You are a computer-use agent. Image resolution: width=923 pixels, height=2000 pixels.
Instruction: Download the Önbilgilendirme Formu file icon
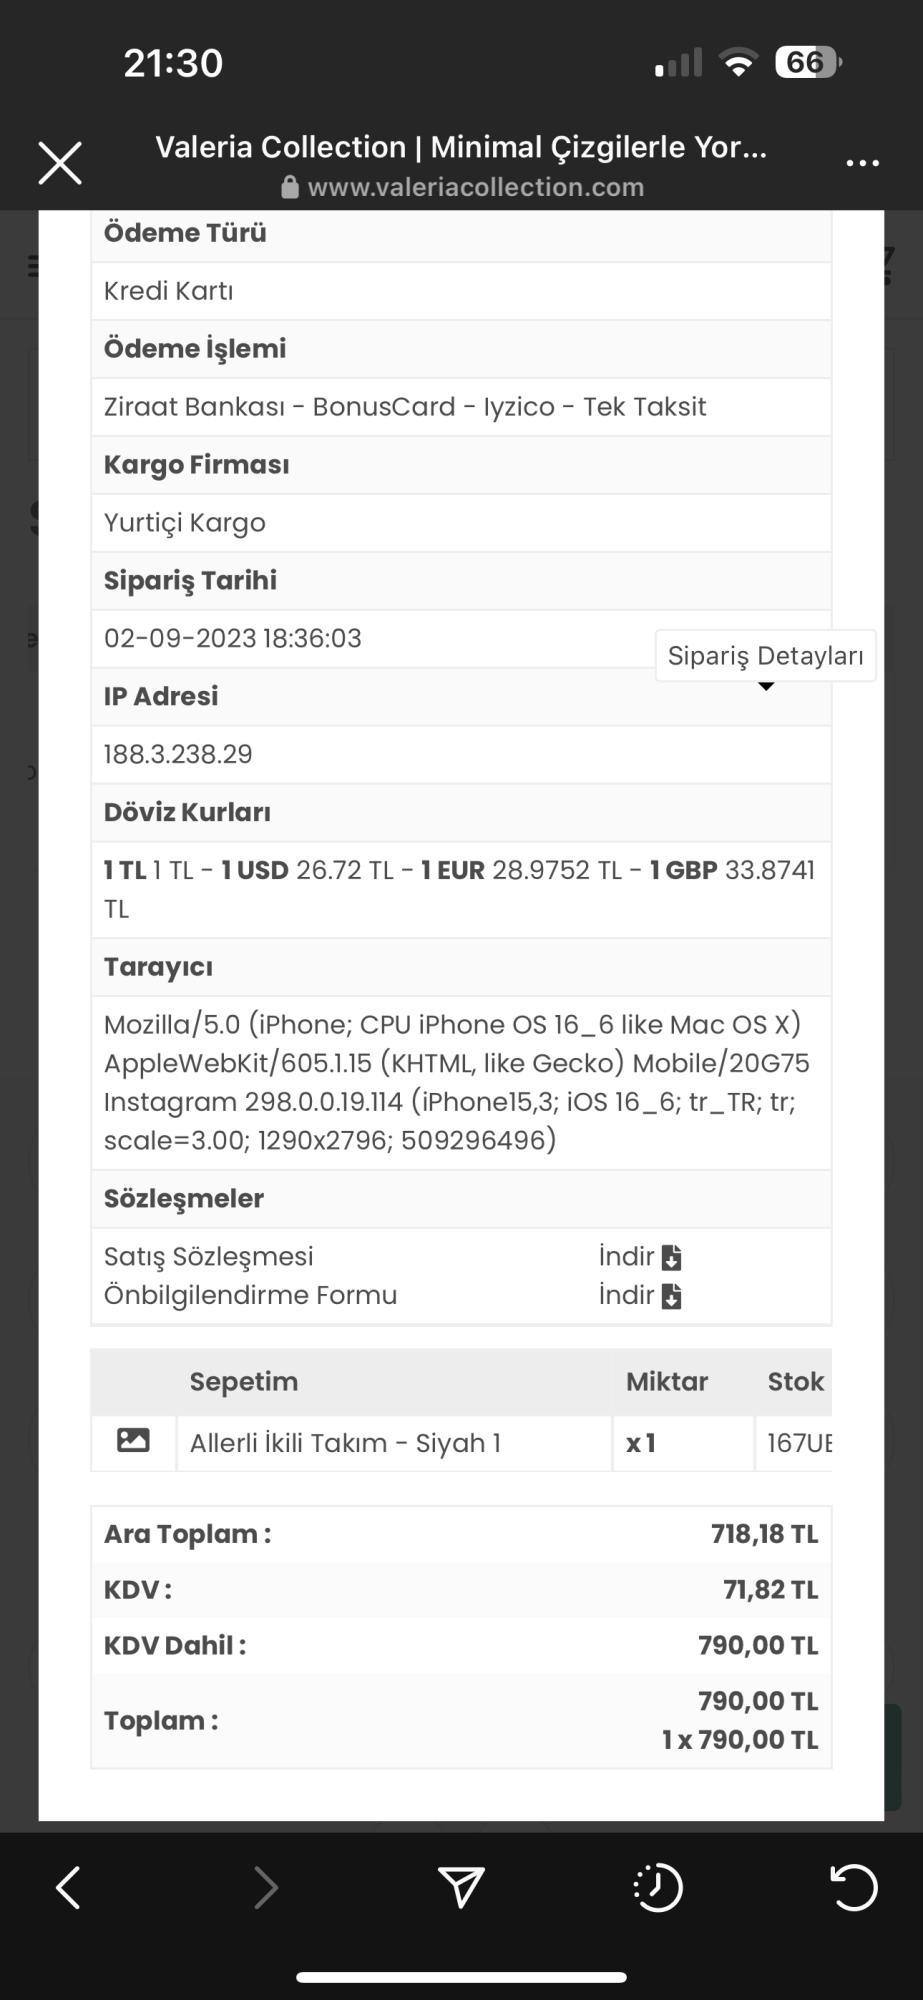tap(672, 1297)
